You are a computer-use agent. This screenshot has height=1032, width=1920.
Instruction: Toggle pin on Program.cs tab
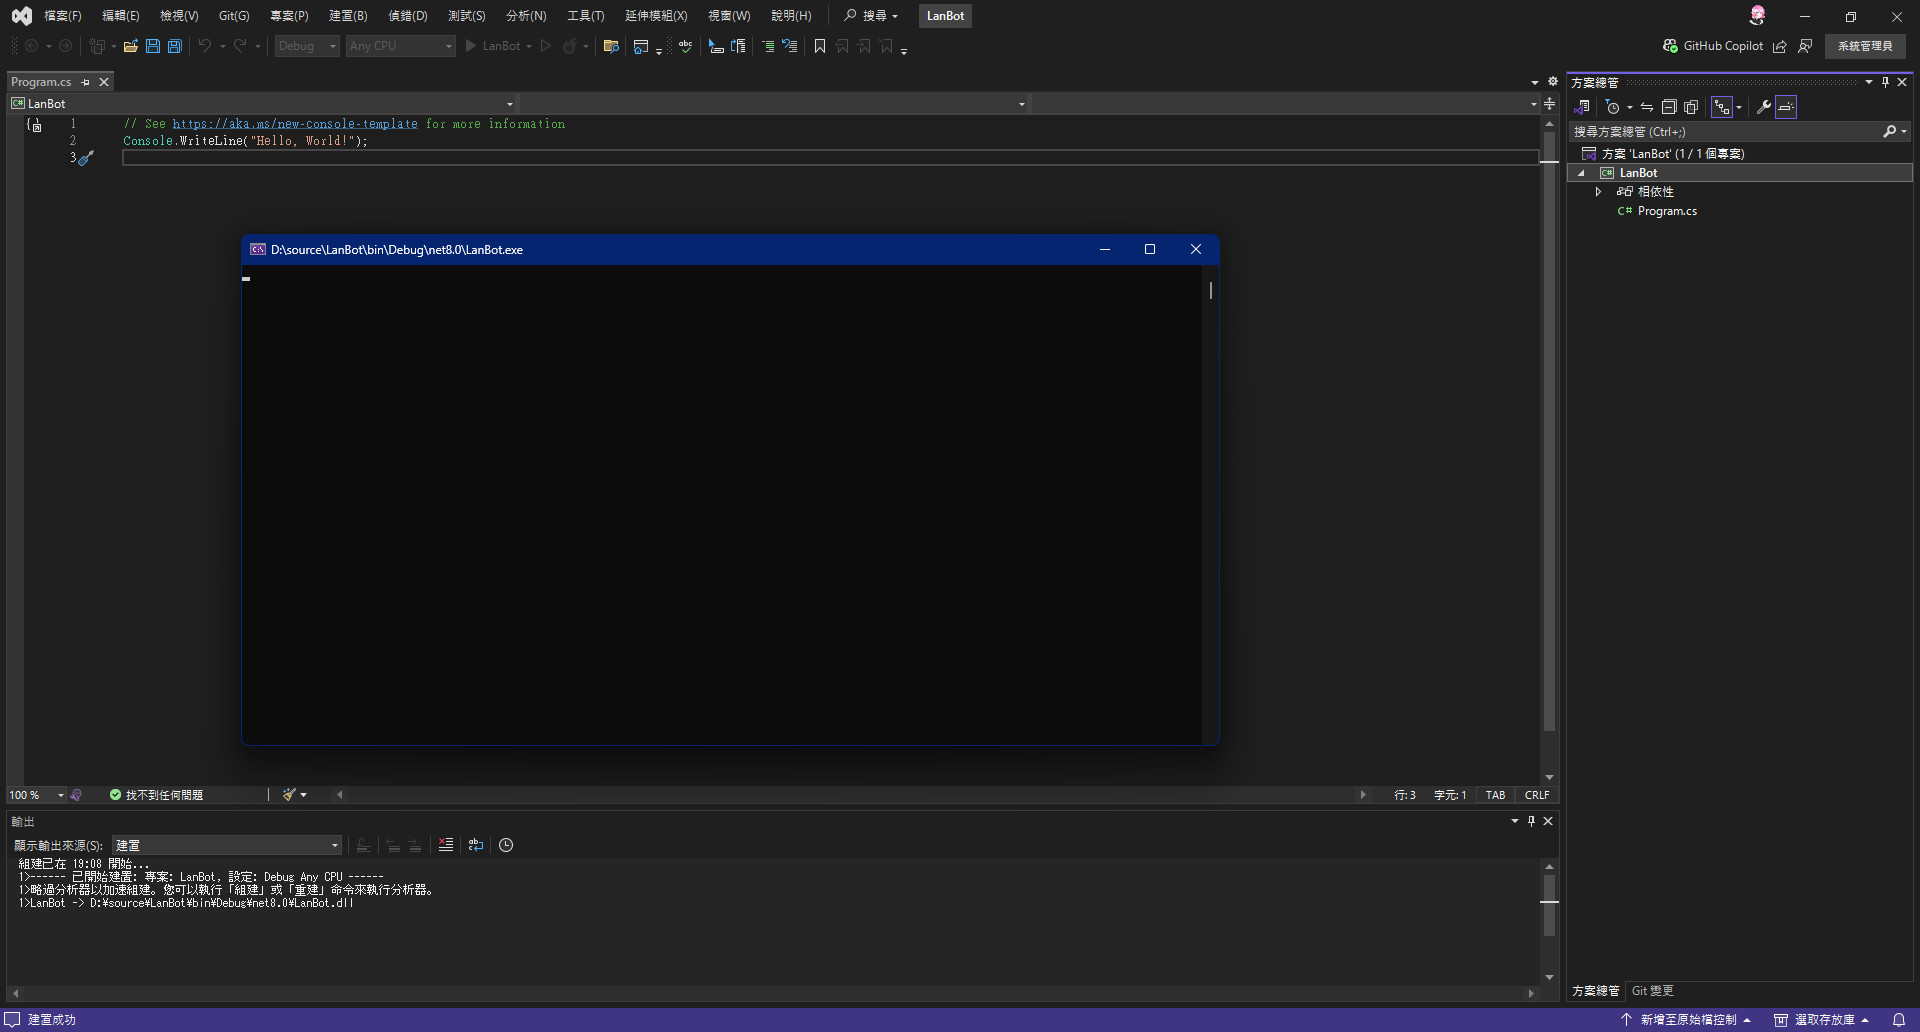pos(86,82)
